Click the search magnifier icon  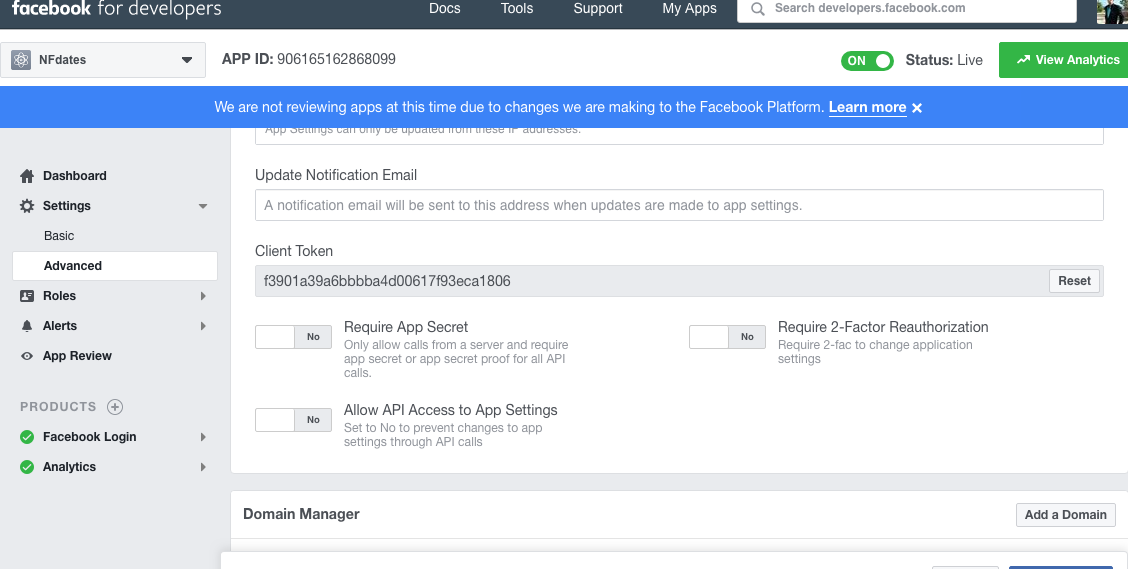(757, 9)
